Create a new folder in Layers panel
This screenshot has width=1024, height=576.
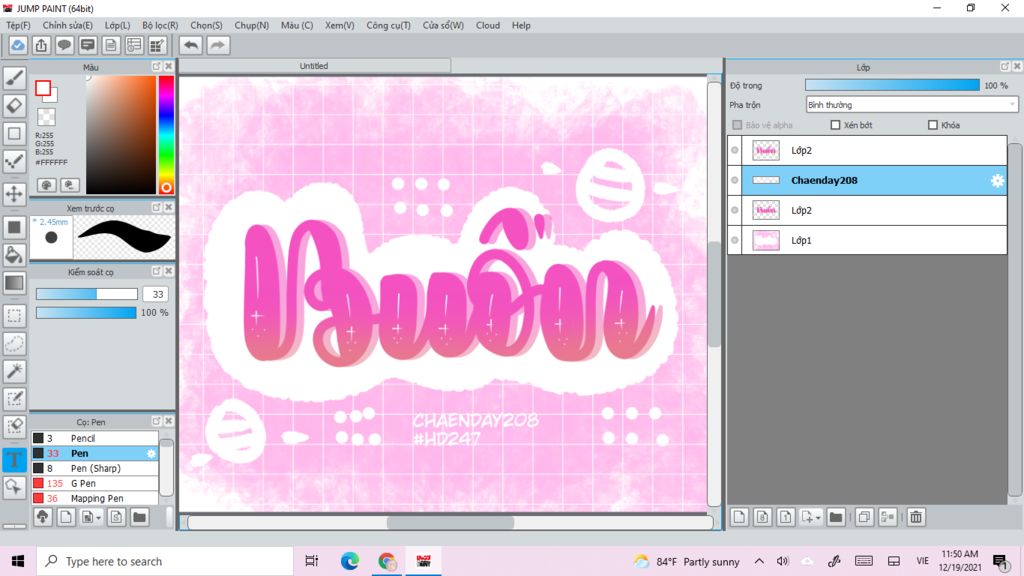835,517
